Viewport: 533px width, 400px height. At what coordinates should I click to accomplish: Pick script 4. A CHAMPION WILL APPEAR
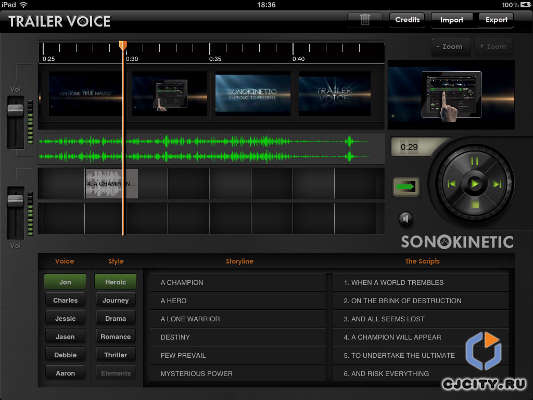[x=422, y=337]
